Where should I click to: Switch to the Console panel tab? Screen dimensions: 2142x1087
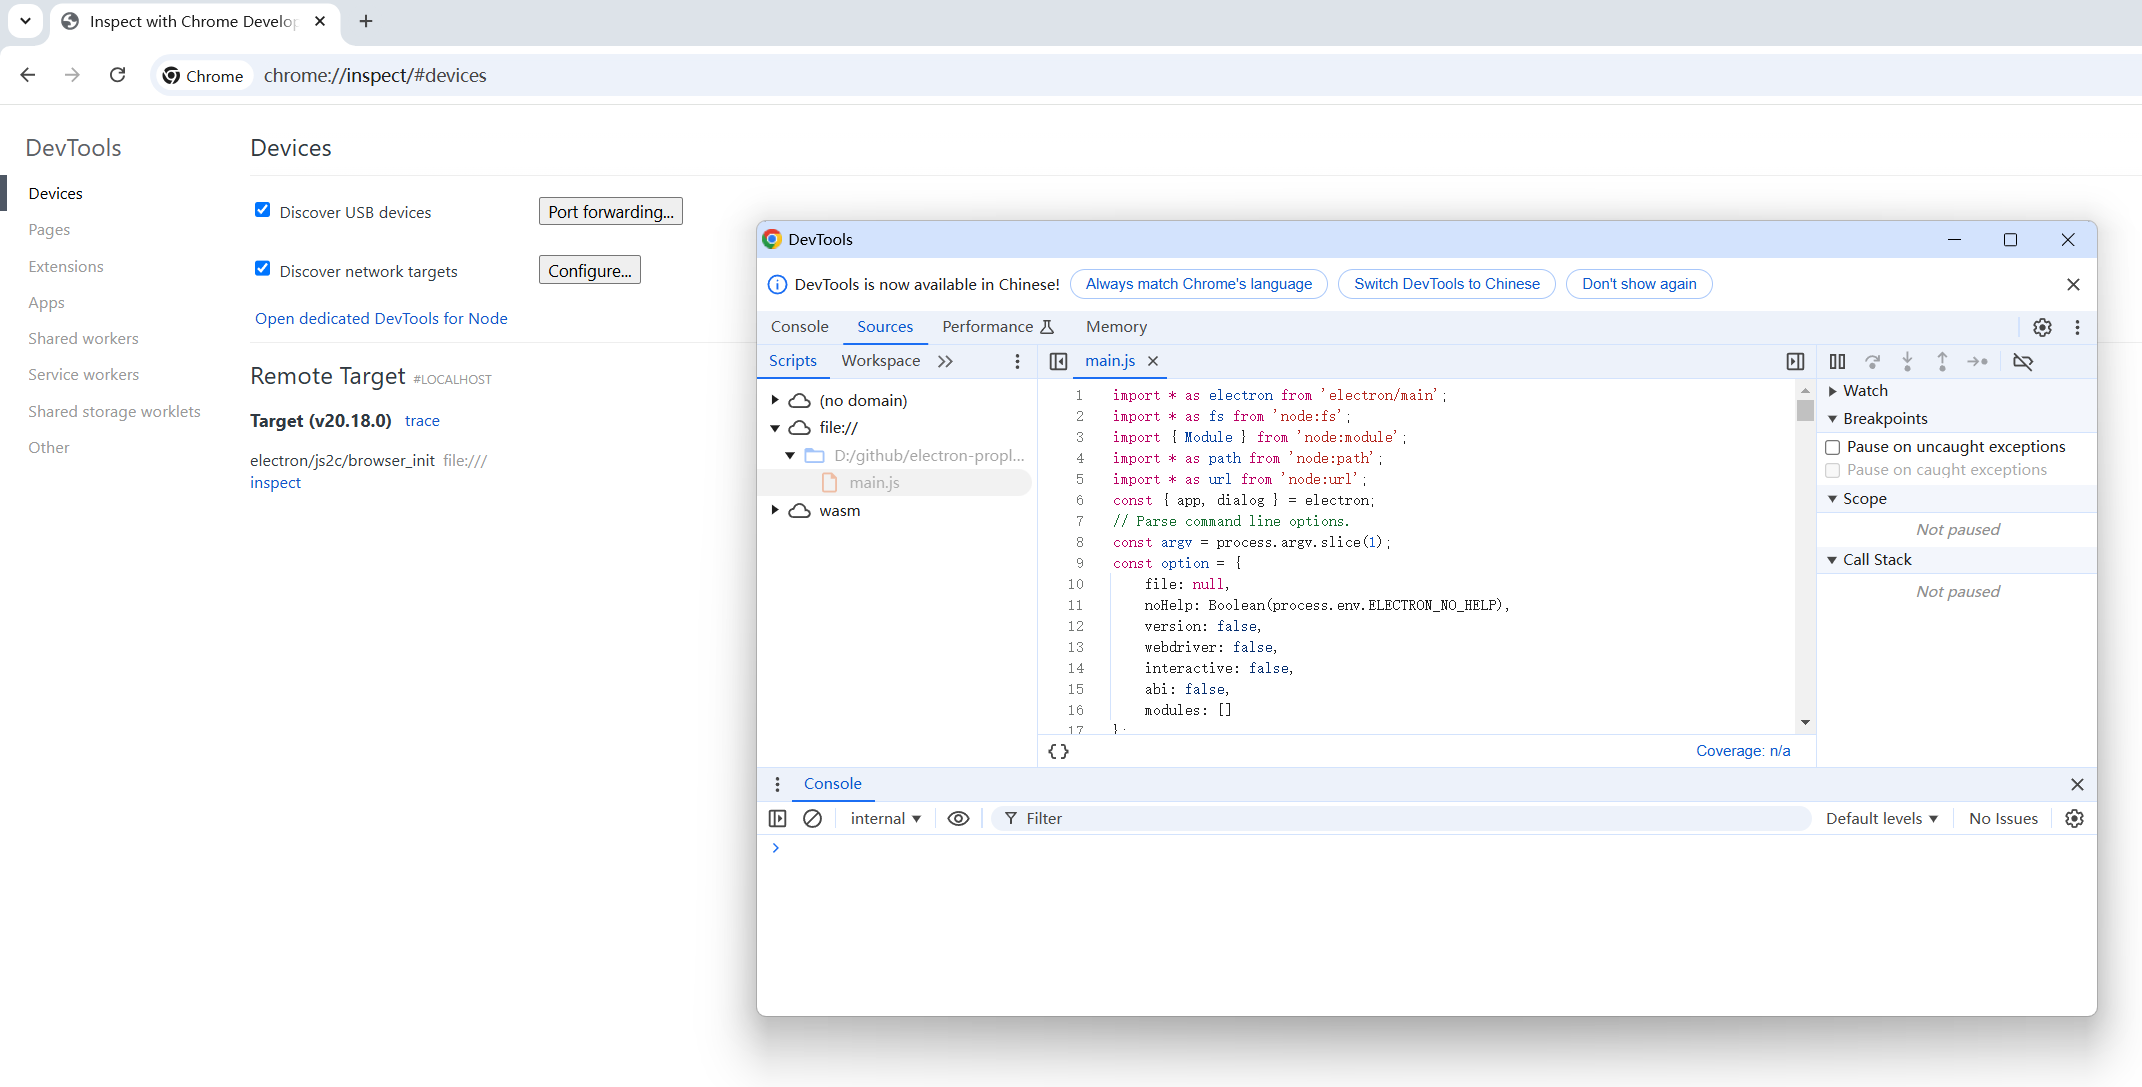click(799, 327)
